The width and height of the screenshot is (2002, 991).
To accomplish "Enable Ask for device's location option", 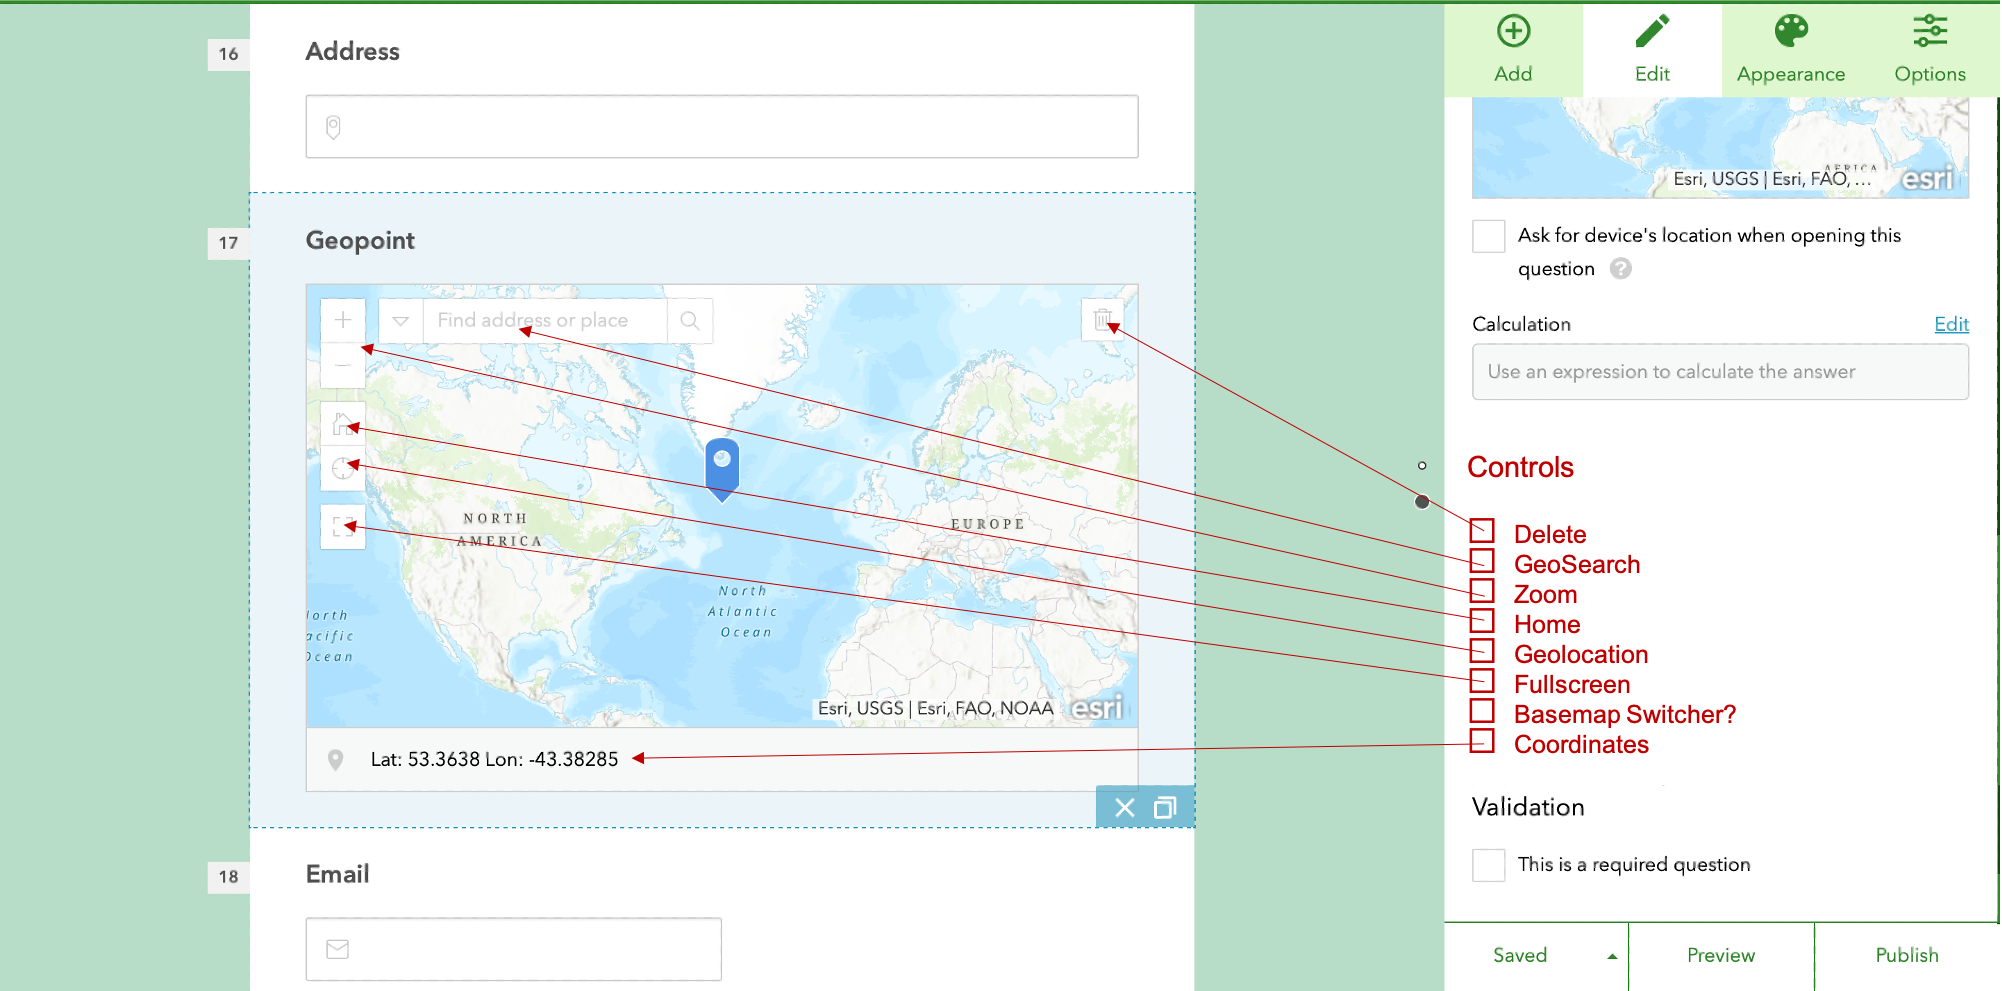I will pyautogui.click(x=1488, y=236).
